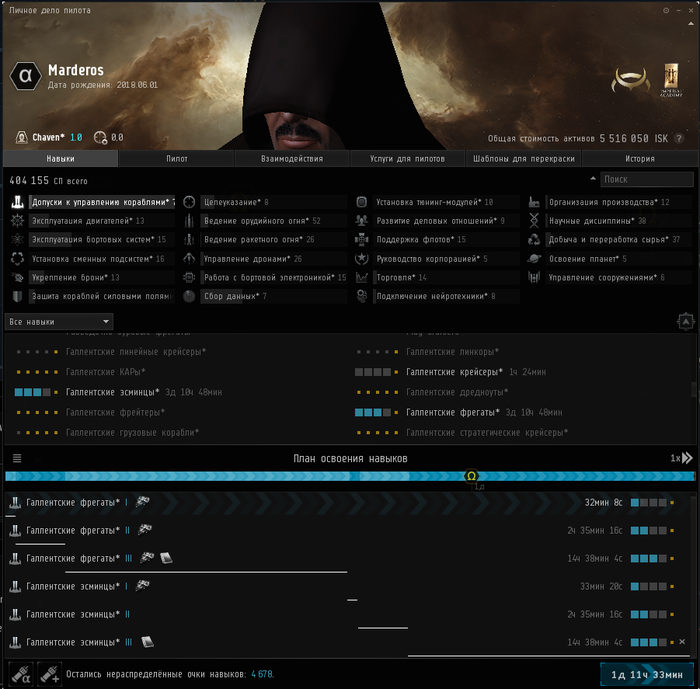Click the Галлентские крейсеры skill entry
This screenshot has width=700, height=689.
[450, 372]
